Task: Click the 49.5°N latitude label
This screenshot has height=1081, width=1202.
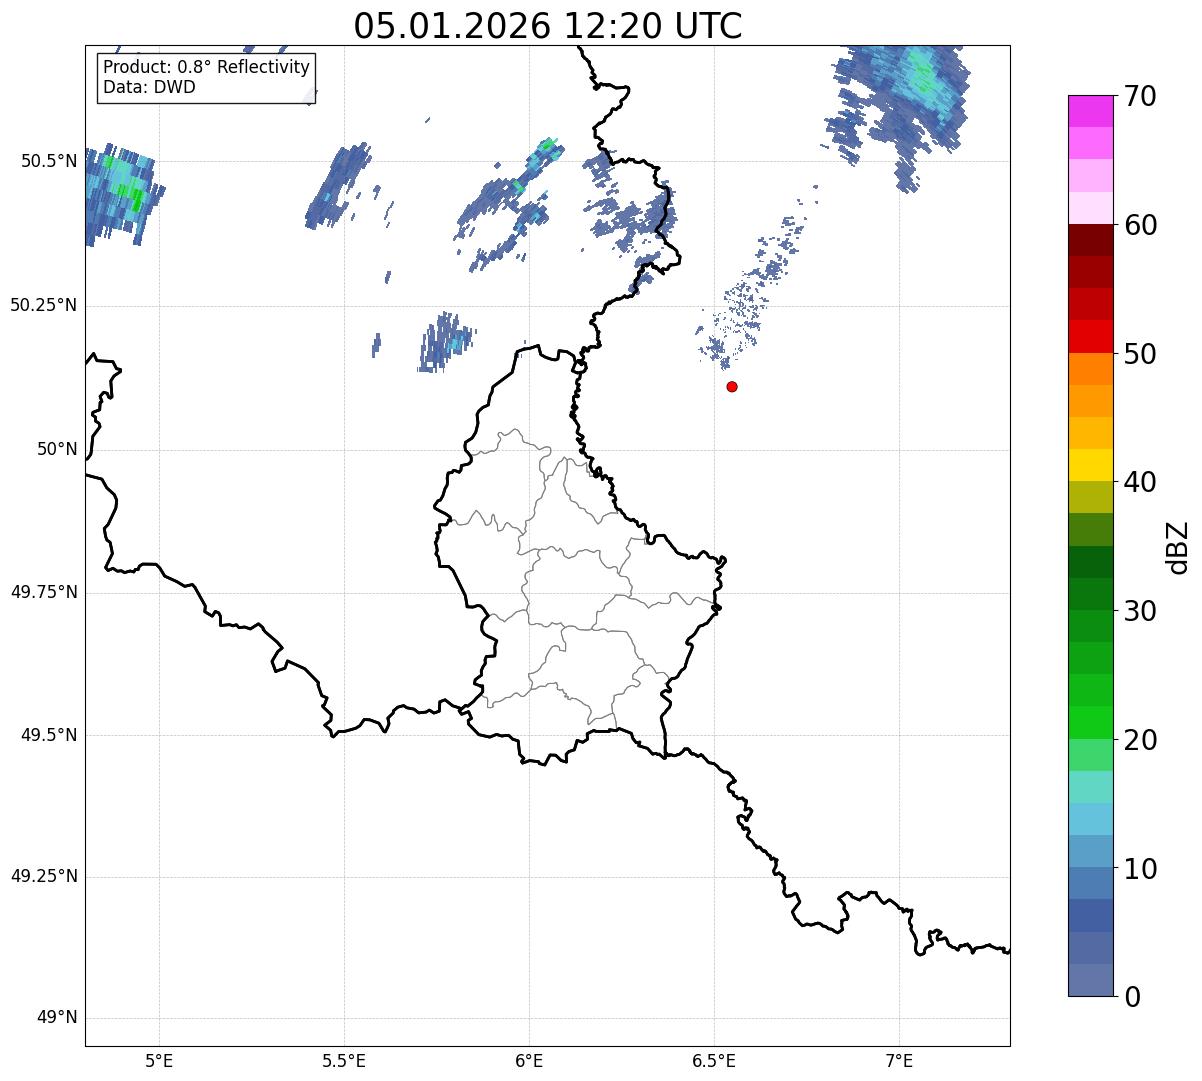Action: 49,735
